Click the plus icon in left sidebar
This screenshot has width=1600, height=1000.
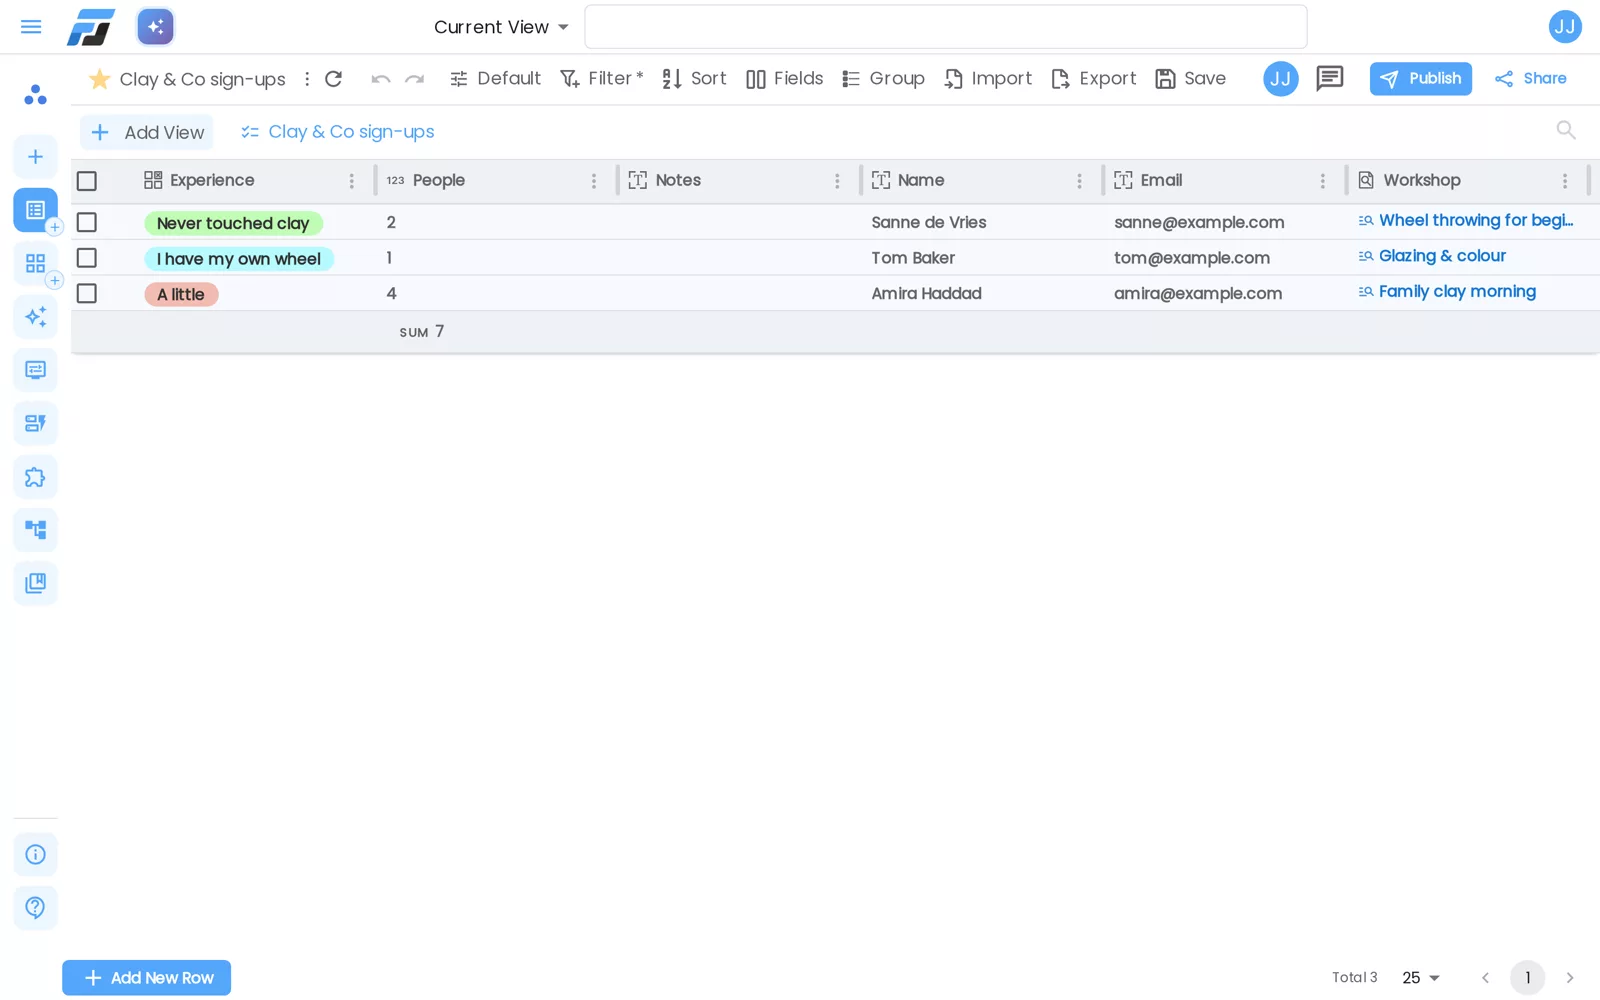coord(35,157)
